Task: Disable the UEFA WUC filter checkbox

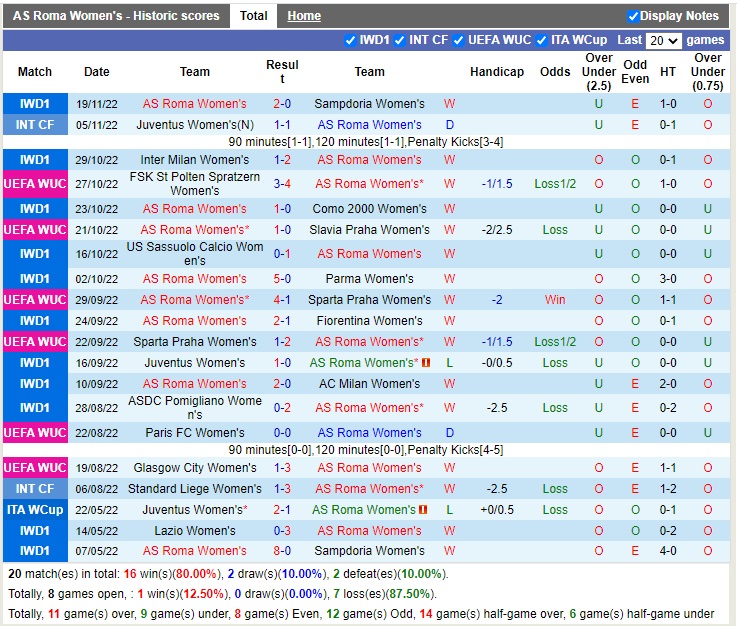Action: coord(459,40)
